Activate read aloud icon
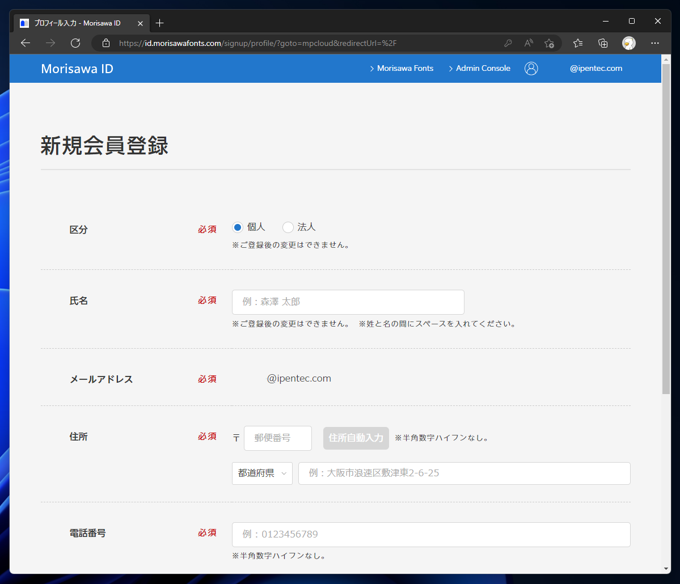The height and width of the screenshot is (584, 680). pyautogui.click(x=528, y=43)
